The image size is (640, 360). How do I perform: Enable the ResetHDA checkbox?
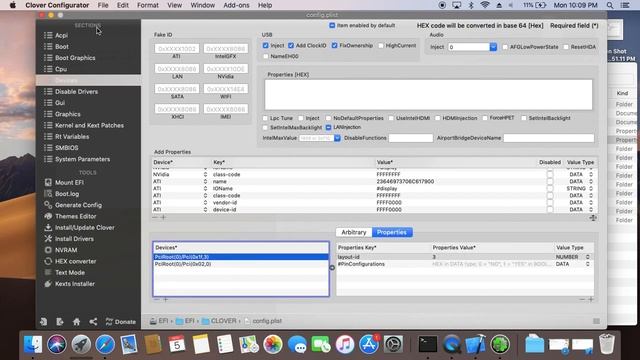[x=566, y=47]
